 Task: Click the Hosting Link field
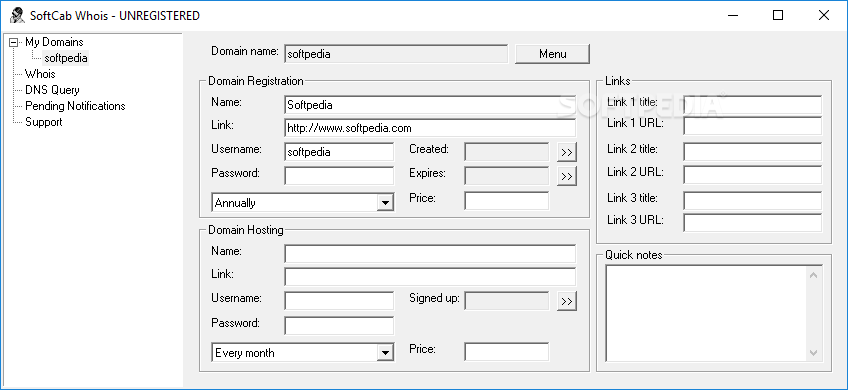(x=430, y=277)
